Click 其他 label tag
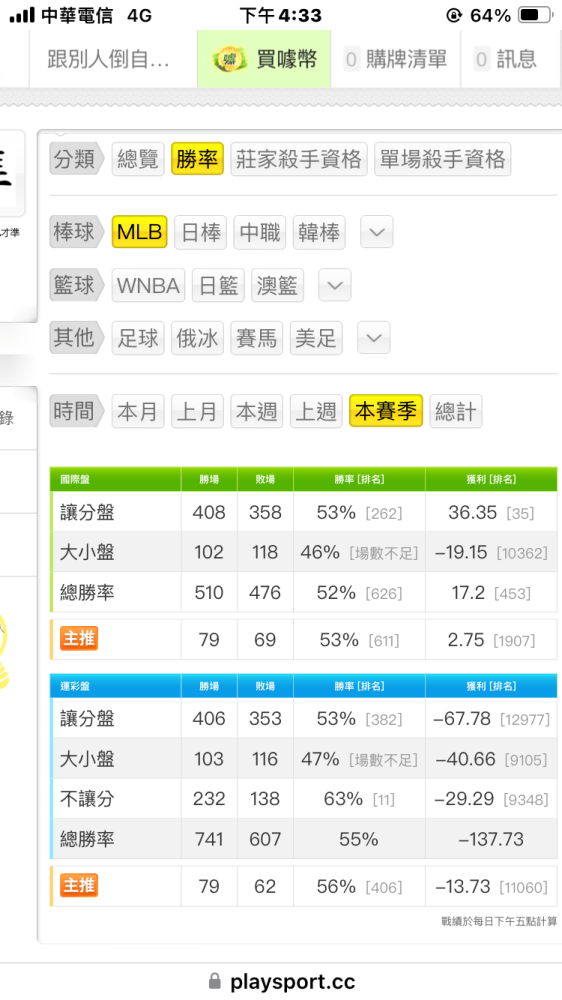 [x=75, y=338]
